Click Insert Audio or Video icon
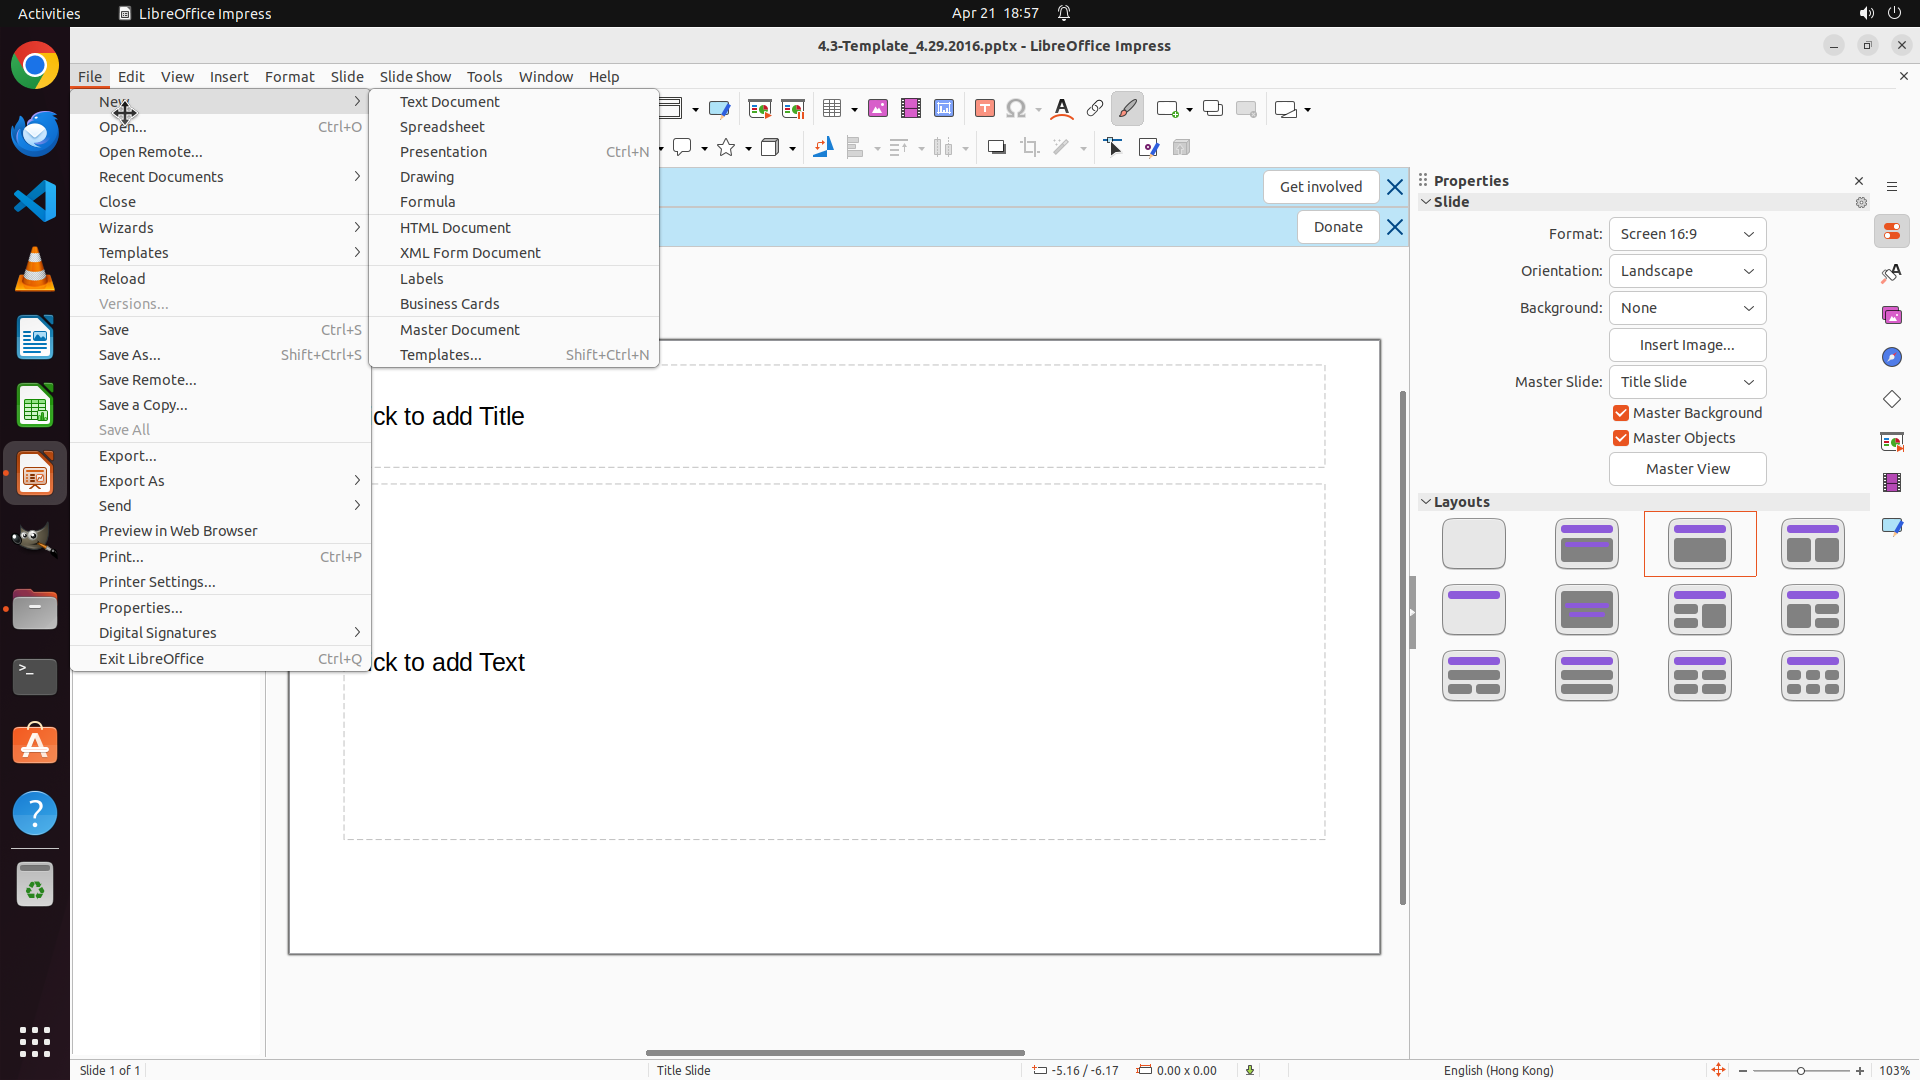1920x1080 pixels. point(910,109)
